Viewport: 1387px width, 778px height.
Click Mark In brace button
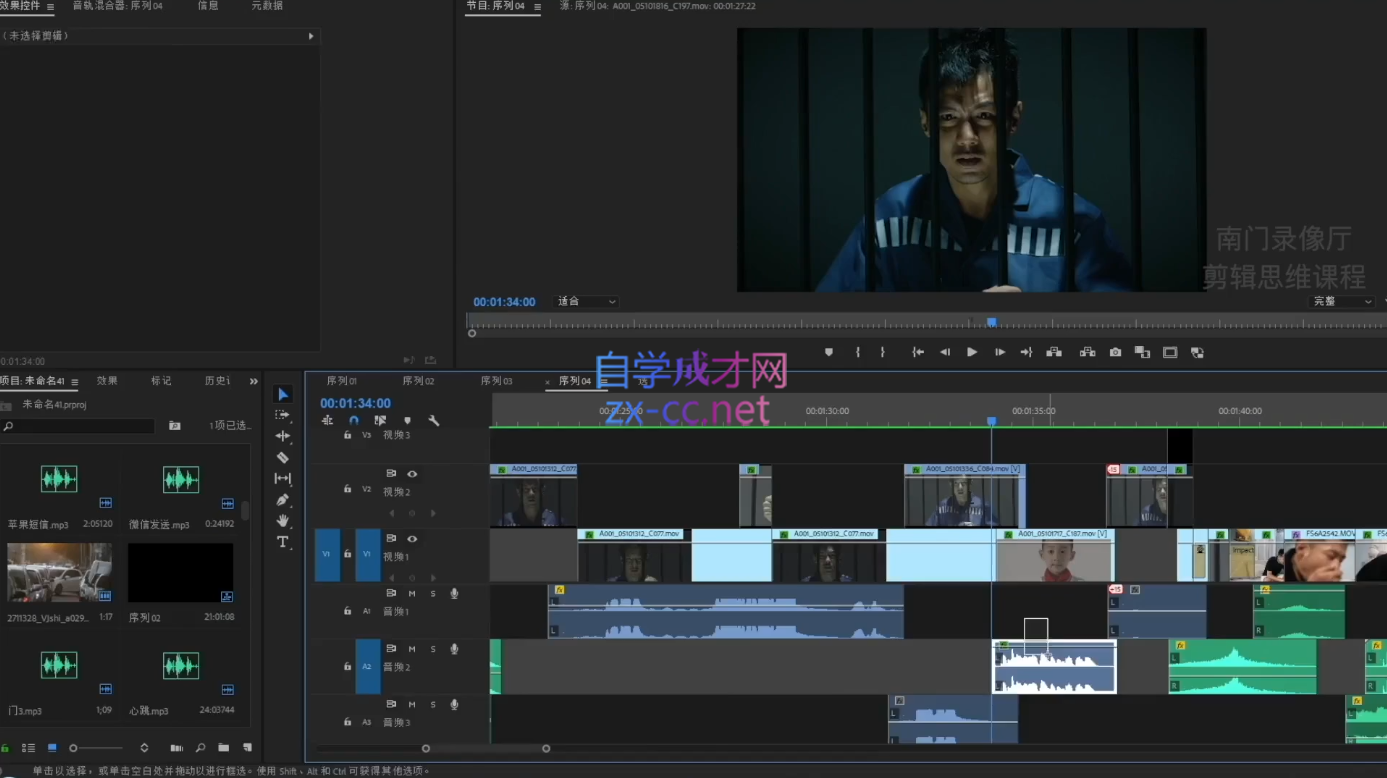[857, 352]
